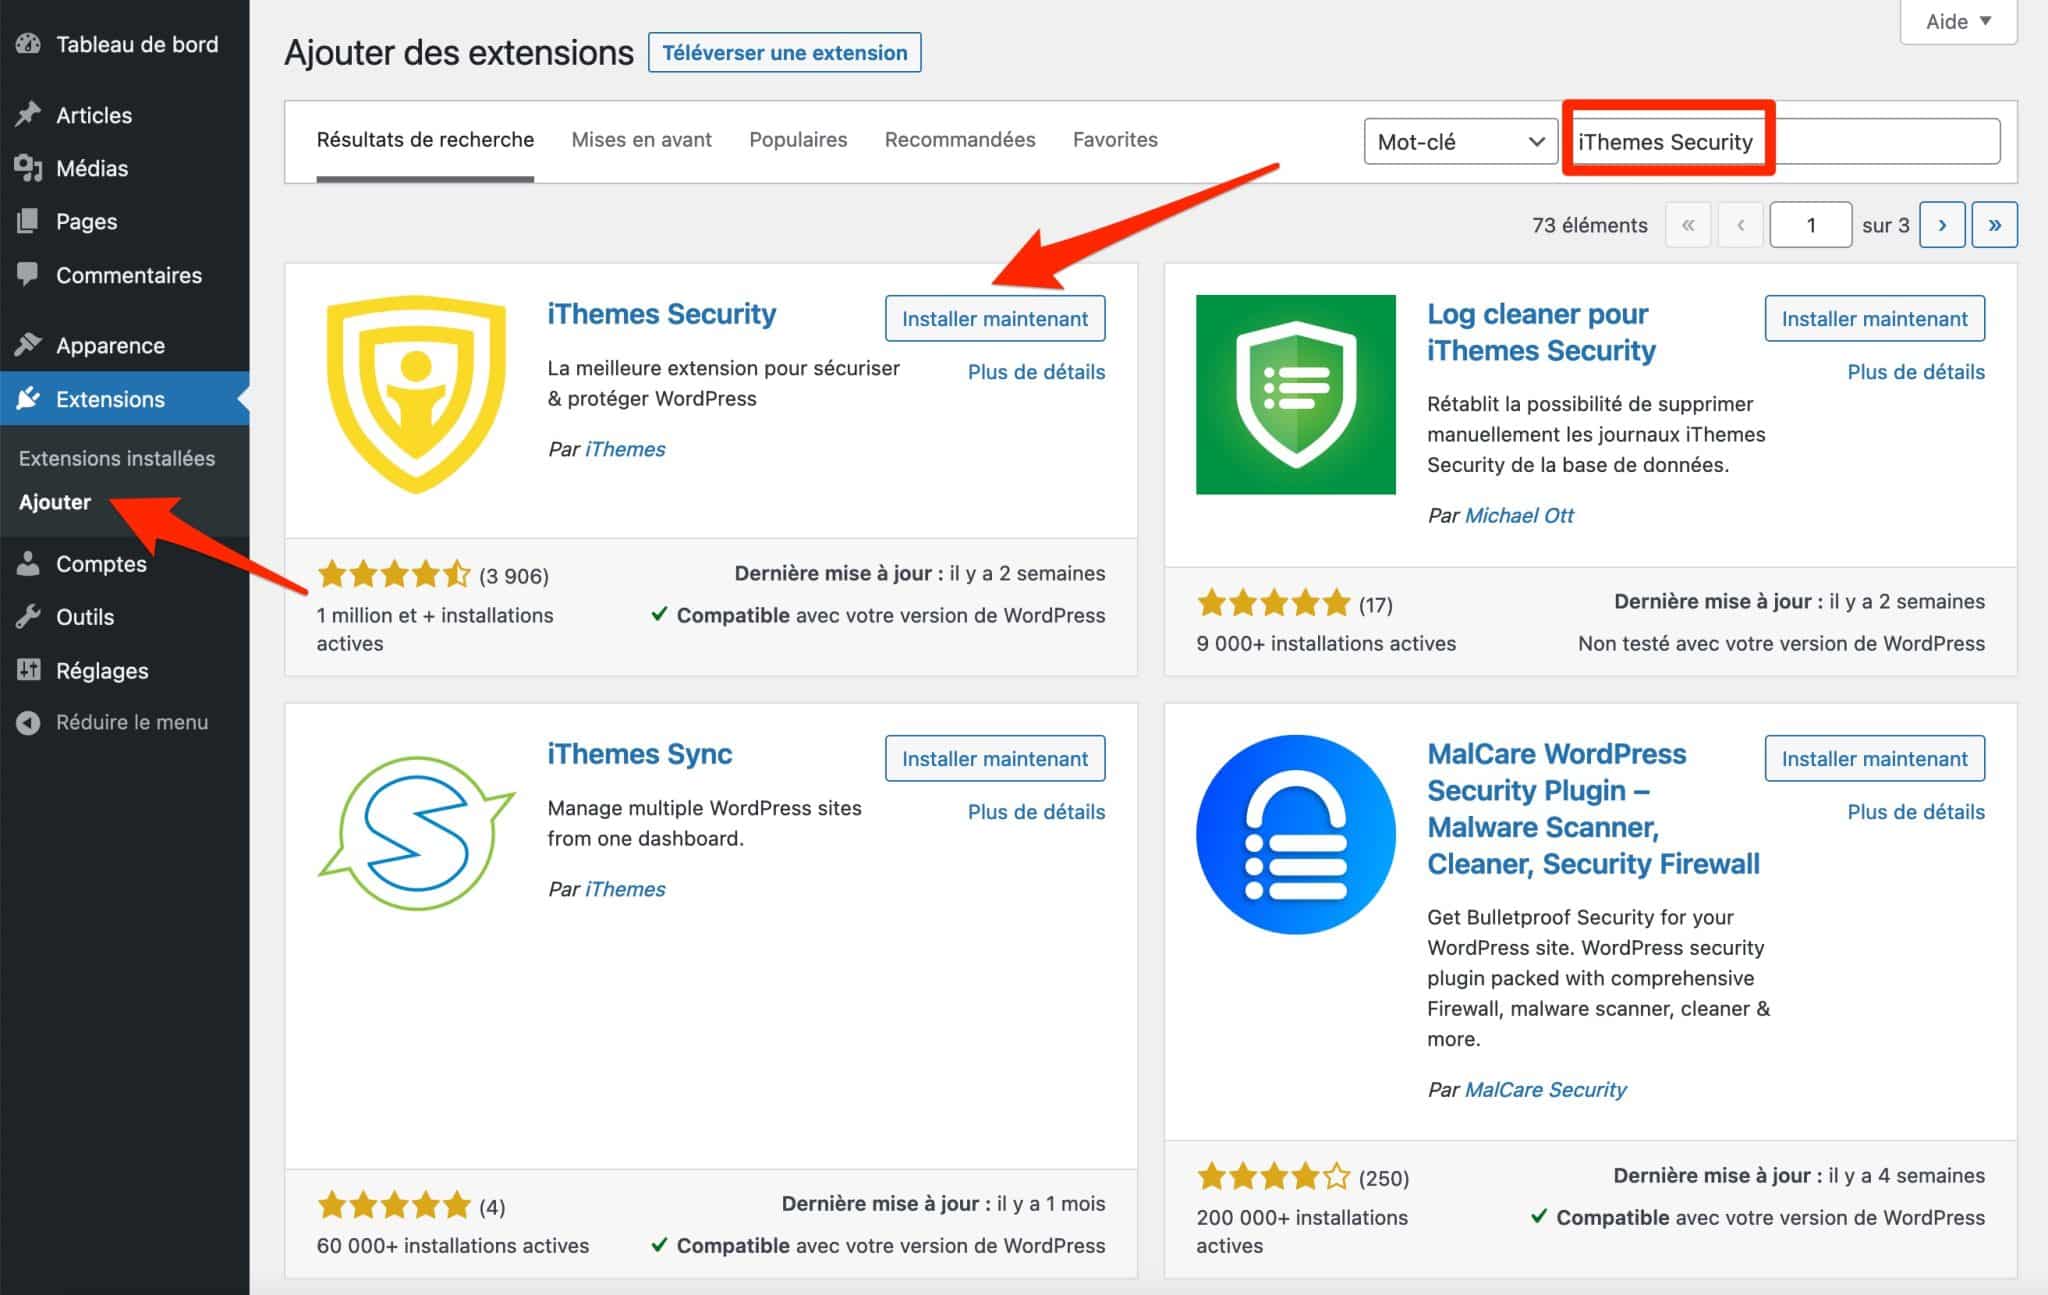Click the MalCare blue lock thumbnail
Image resolution: width=2048 pixels, height=1295 pixels.
point(1295,834)
